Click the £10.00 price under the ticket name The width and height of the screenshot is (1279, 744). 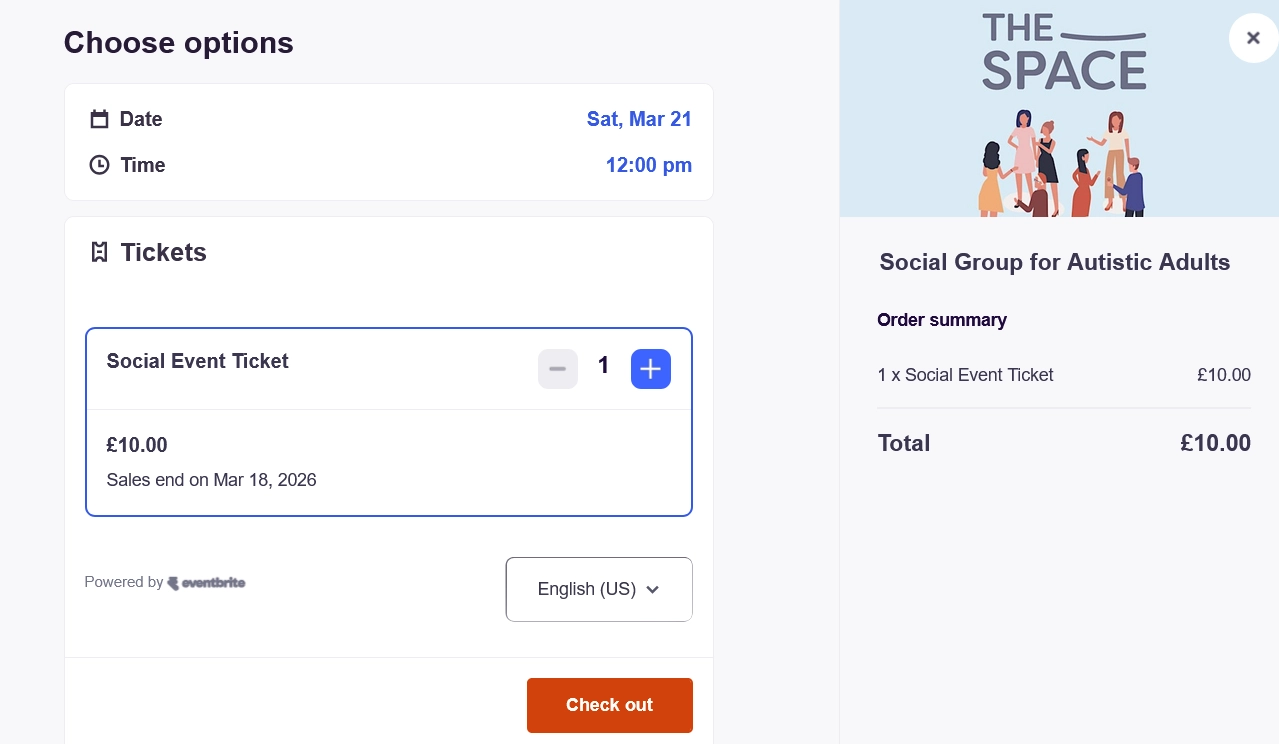click(x=136, y=445)
